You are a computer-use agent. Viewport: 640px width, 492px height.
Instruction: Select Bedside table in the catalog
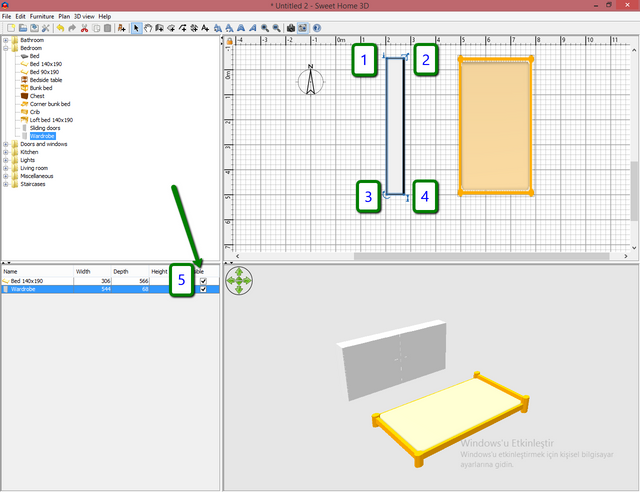46,80
